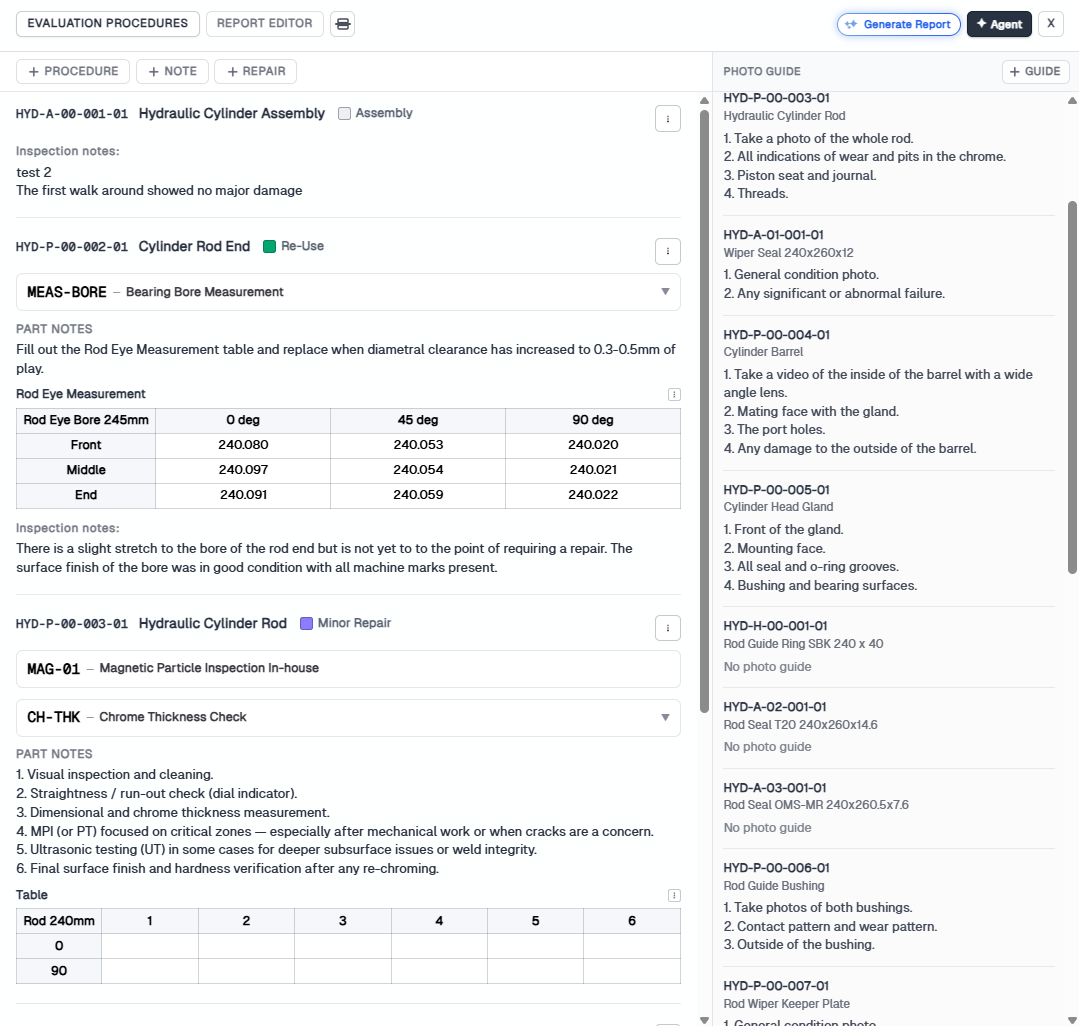Click empty cell row 90 column 6
Image resolution: width=1079 pixels, height=1026 pixels.
point(632,971)
